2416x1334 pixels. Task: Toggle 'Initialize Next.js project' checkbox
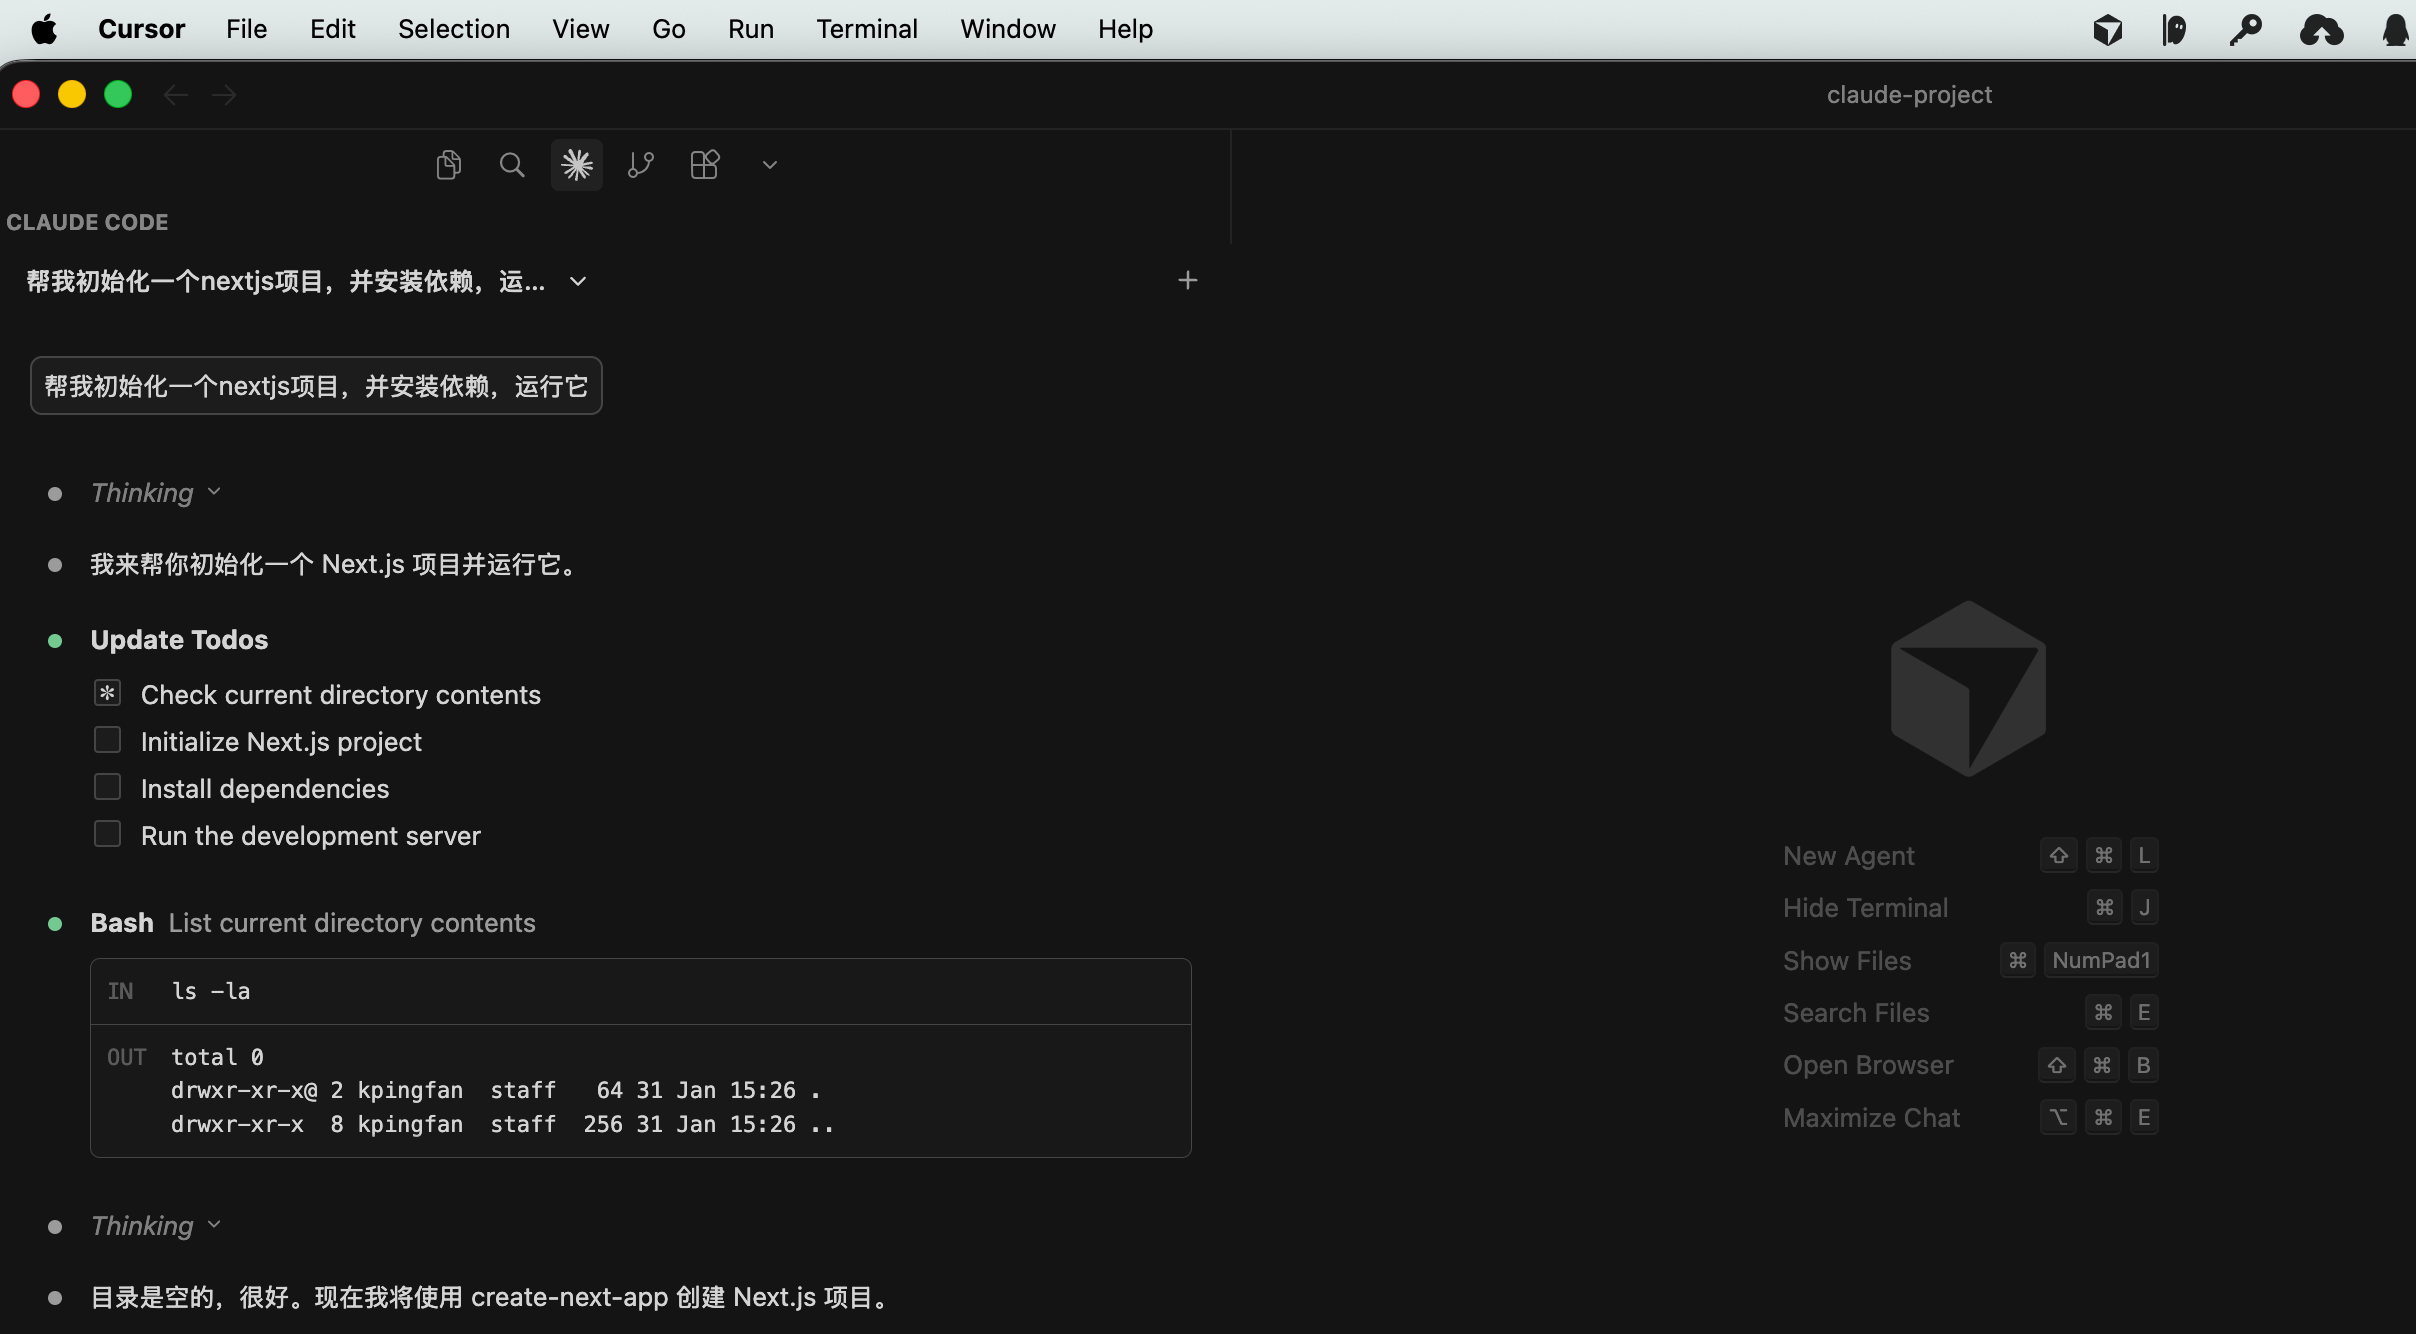click(x=107, y=741)
